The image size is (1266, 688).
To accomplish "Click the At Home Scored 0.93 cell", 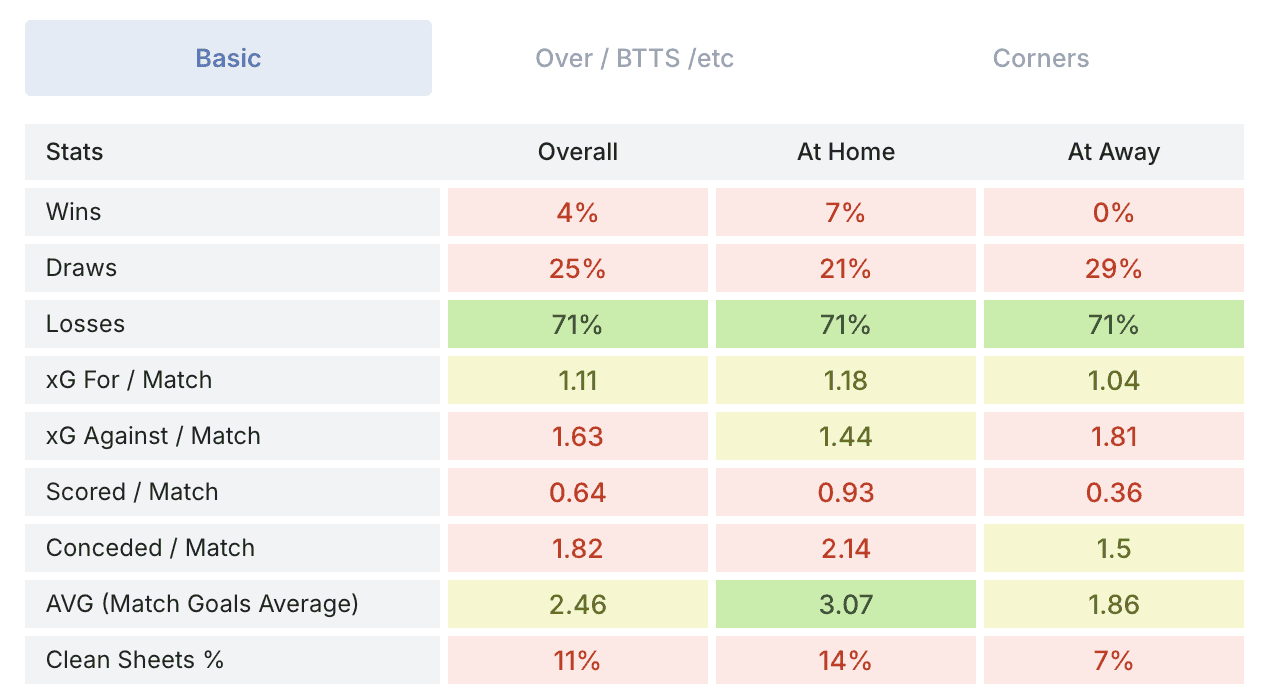I will [845, 492].
